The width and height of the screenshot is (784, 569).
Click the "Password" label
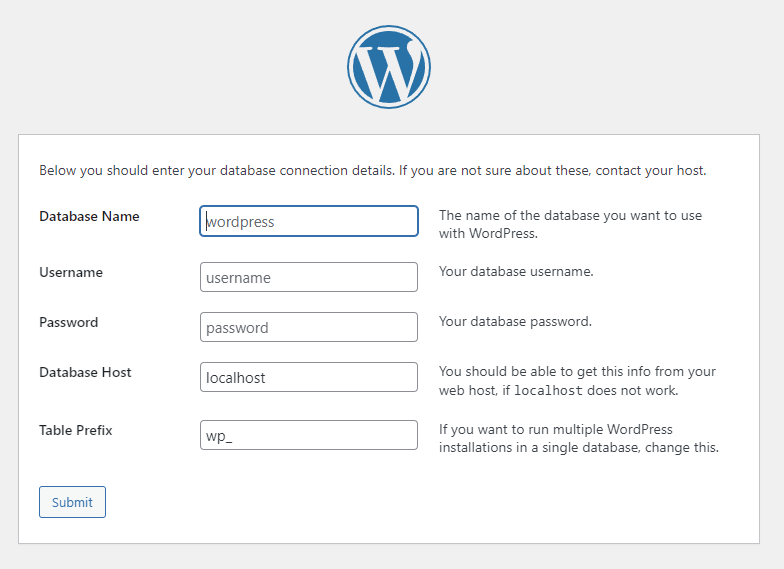pos(68,322)
